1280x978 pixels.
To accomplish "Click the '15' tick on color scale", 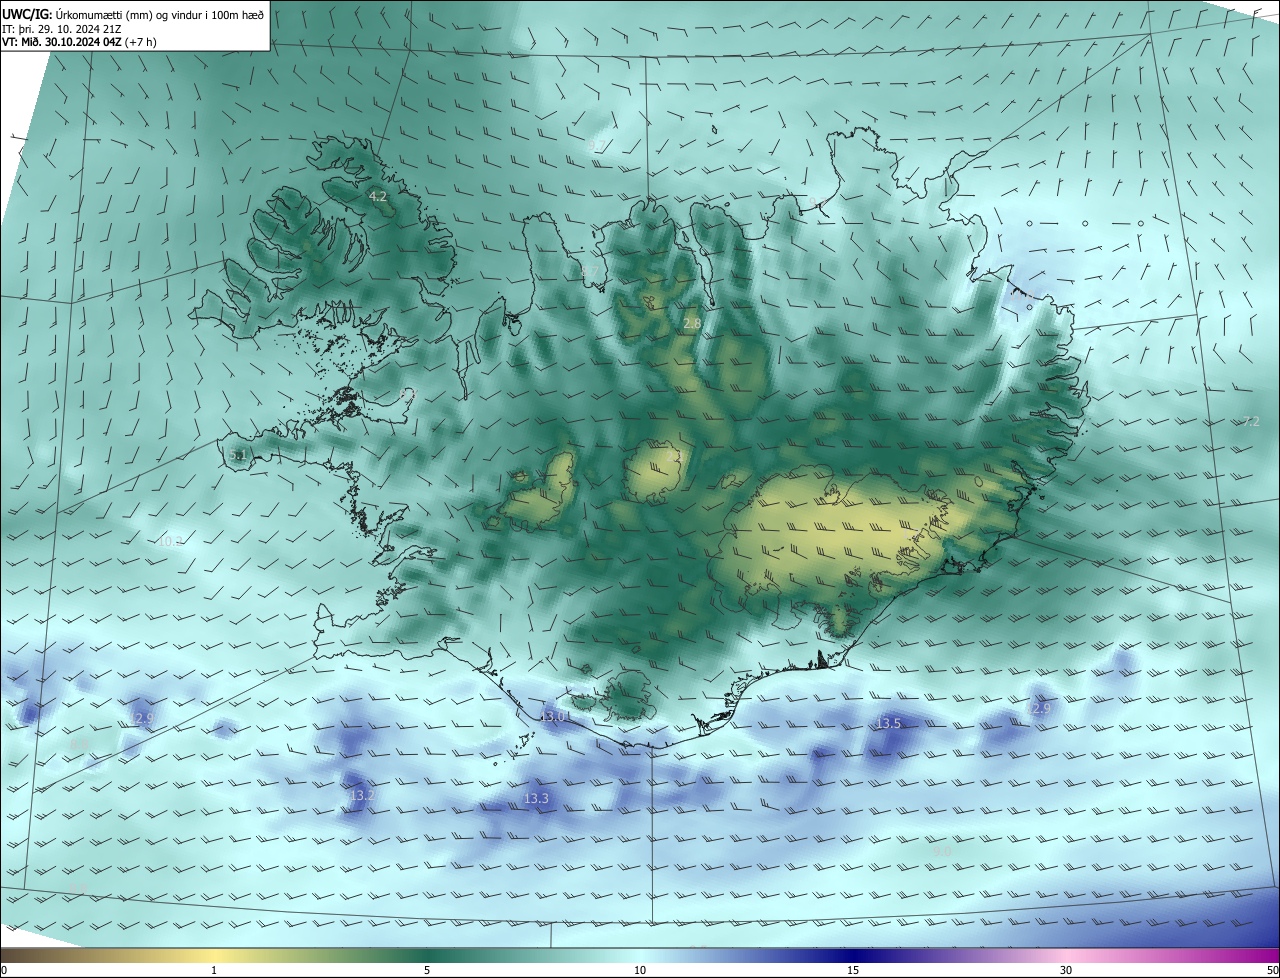I will [x=853, y=970].
